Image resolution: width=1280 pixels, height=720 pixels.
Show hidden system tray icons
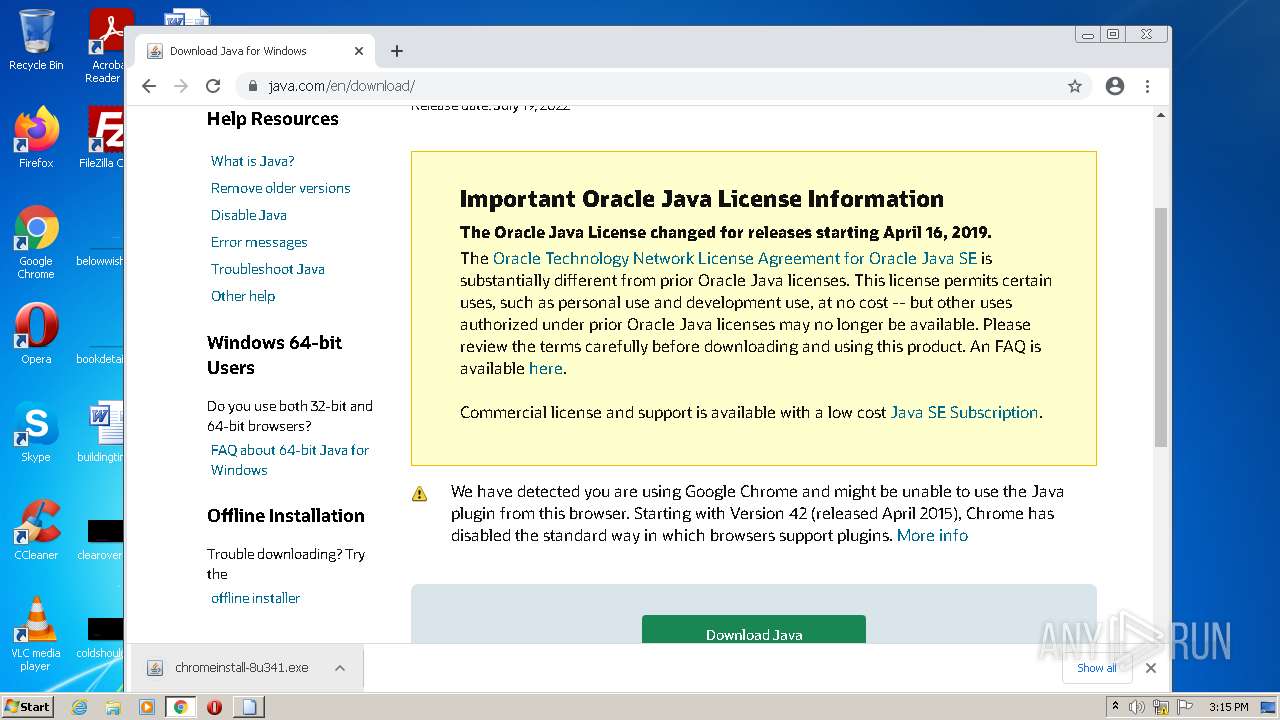[1116, 707]
